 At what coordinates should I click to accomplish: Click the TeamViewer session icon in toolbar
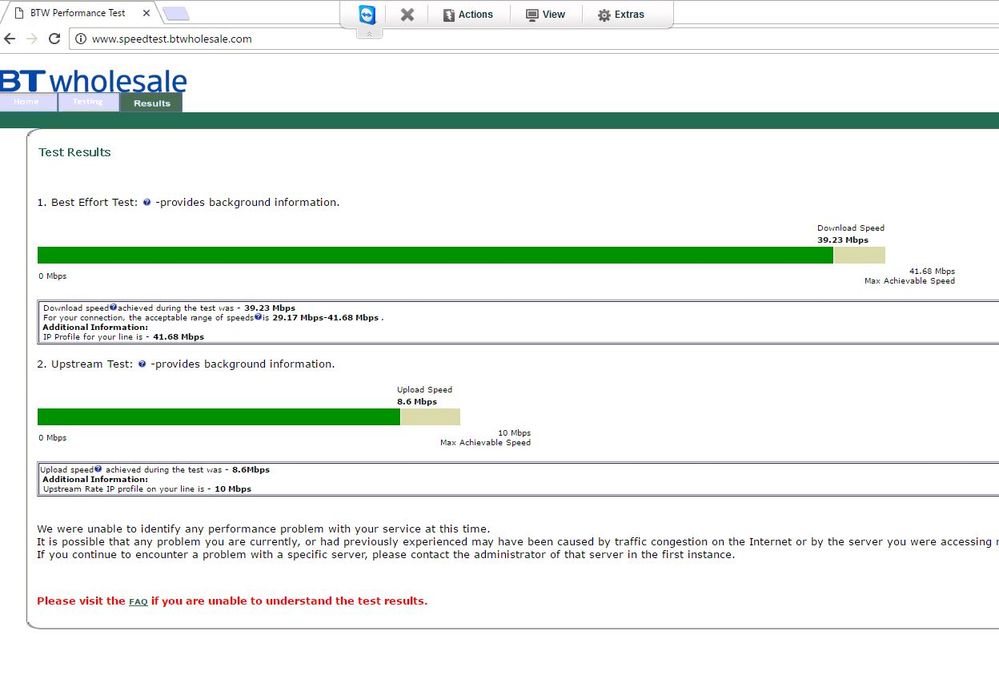[x=367, y=14]
